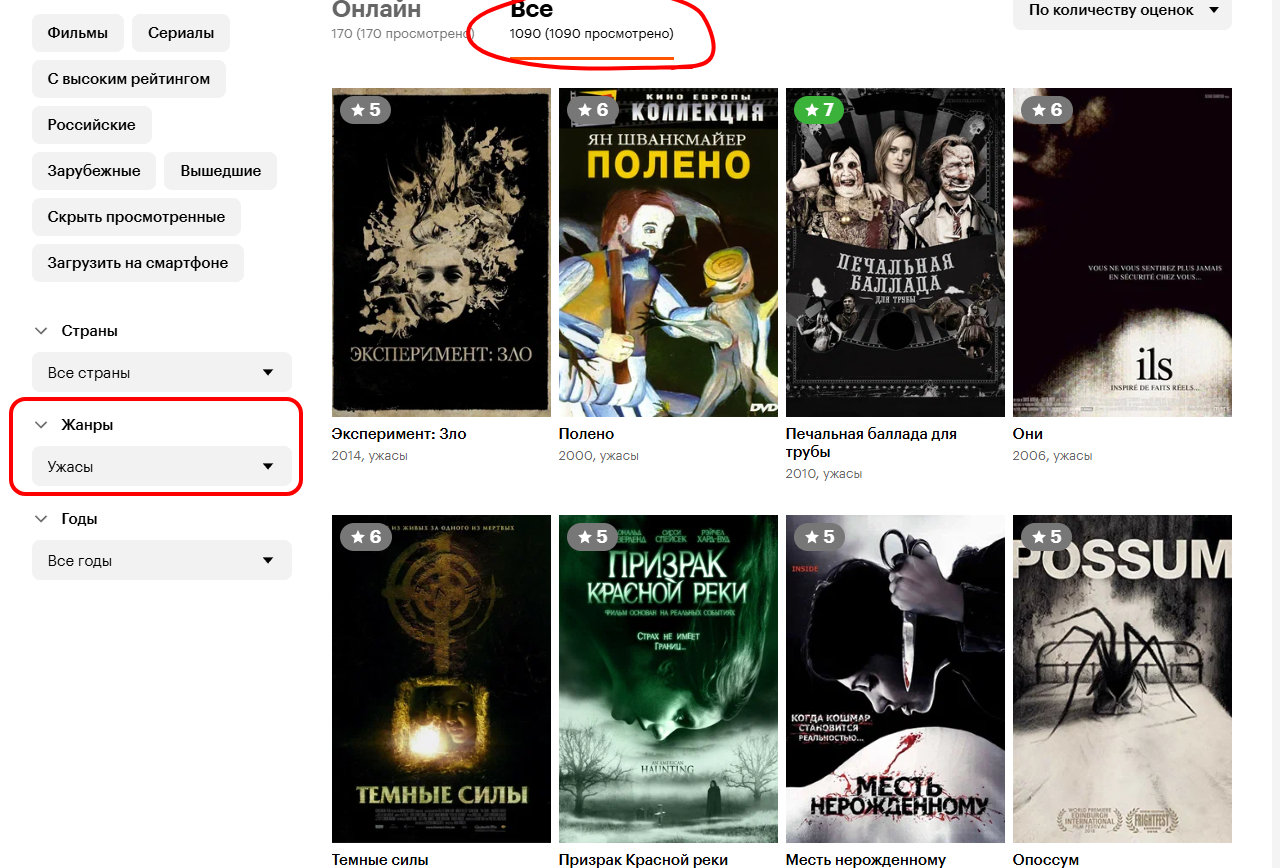Toggle Загрузить на смартфоне filter
The width and height of the screenshot is (1280, 868).
pos(138,263)
